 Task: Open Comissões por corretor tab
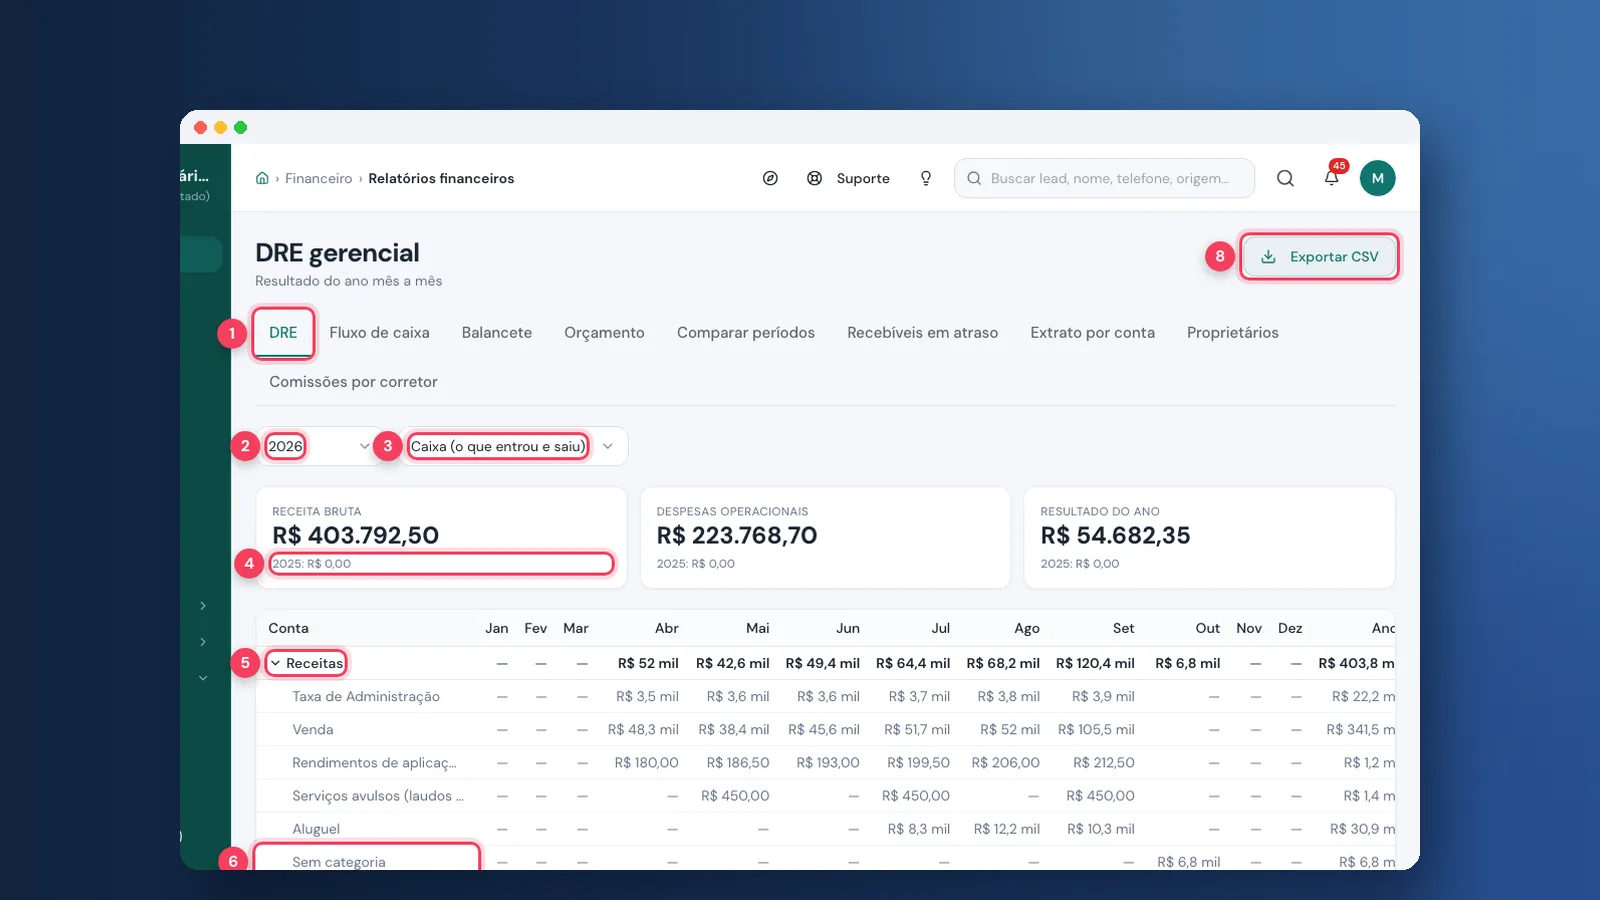point(353,382)
